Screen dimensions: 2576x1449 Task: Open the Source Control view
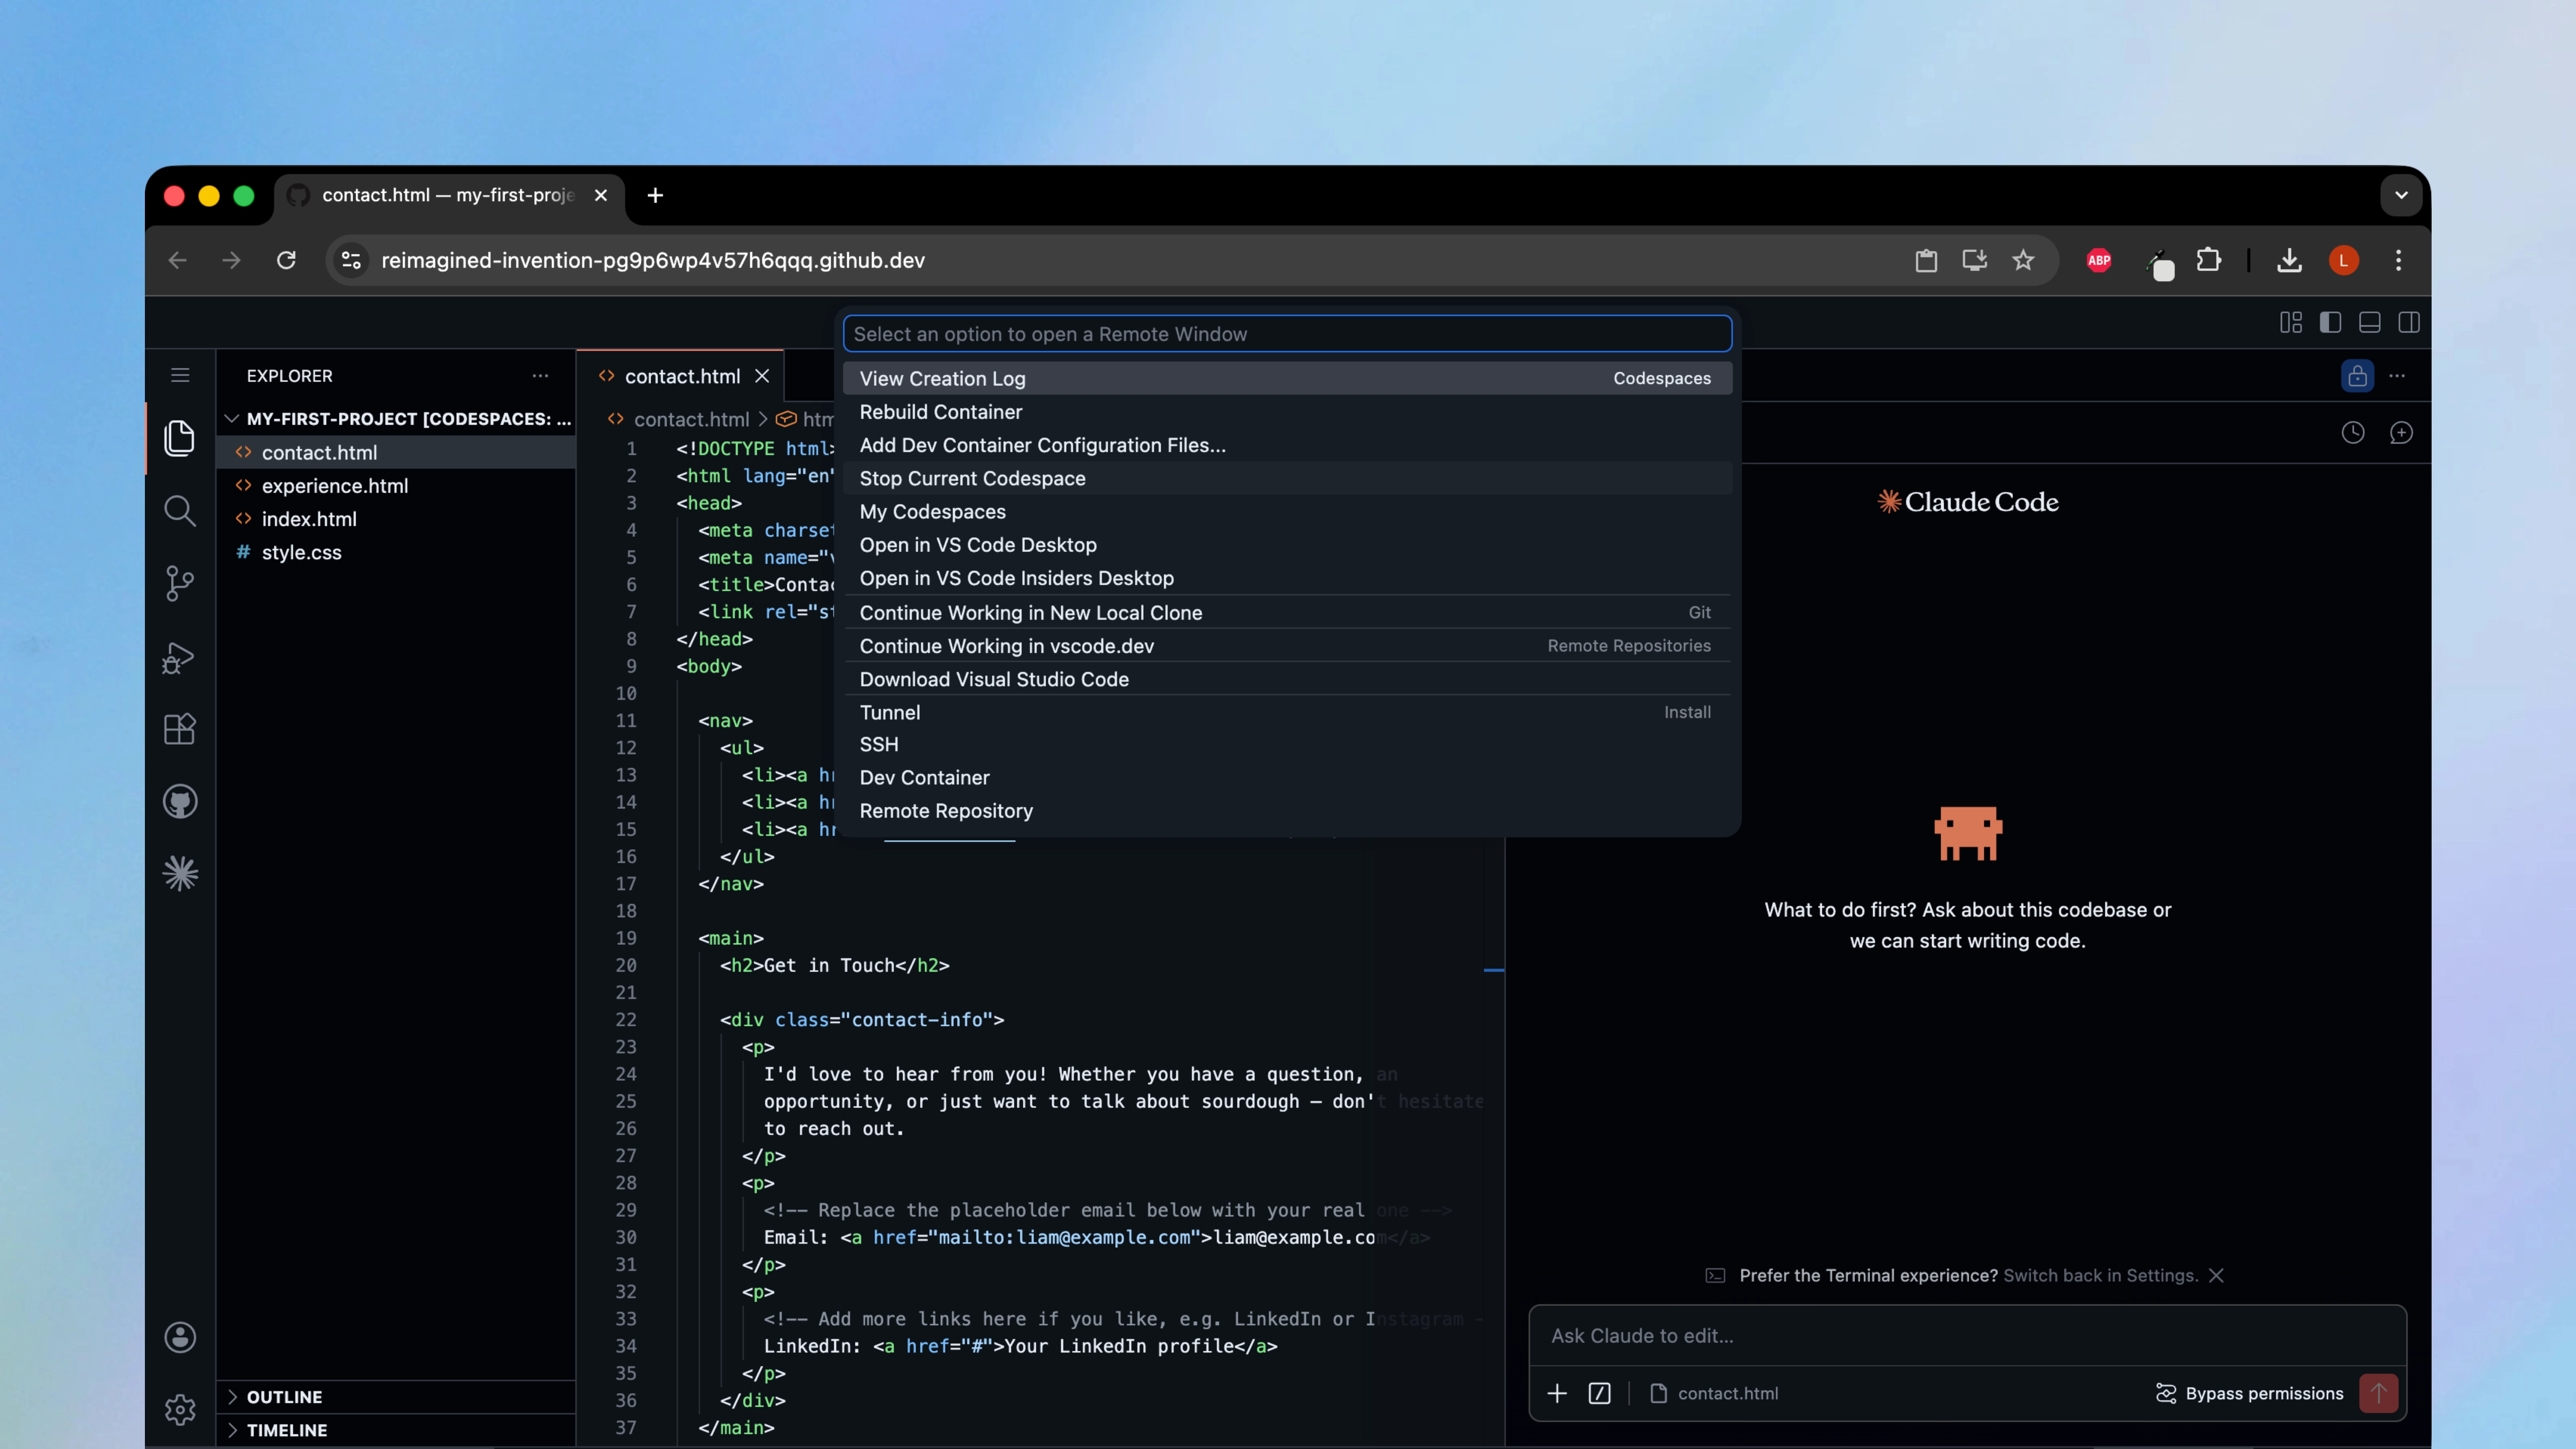pyautogui.click(x=180, y=583)
